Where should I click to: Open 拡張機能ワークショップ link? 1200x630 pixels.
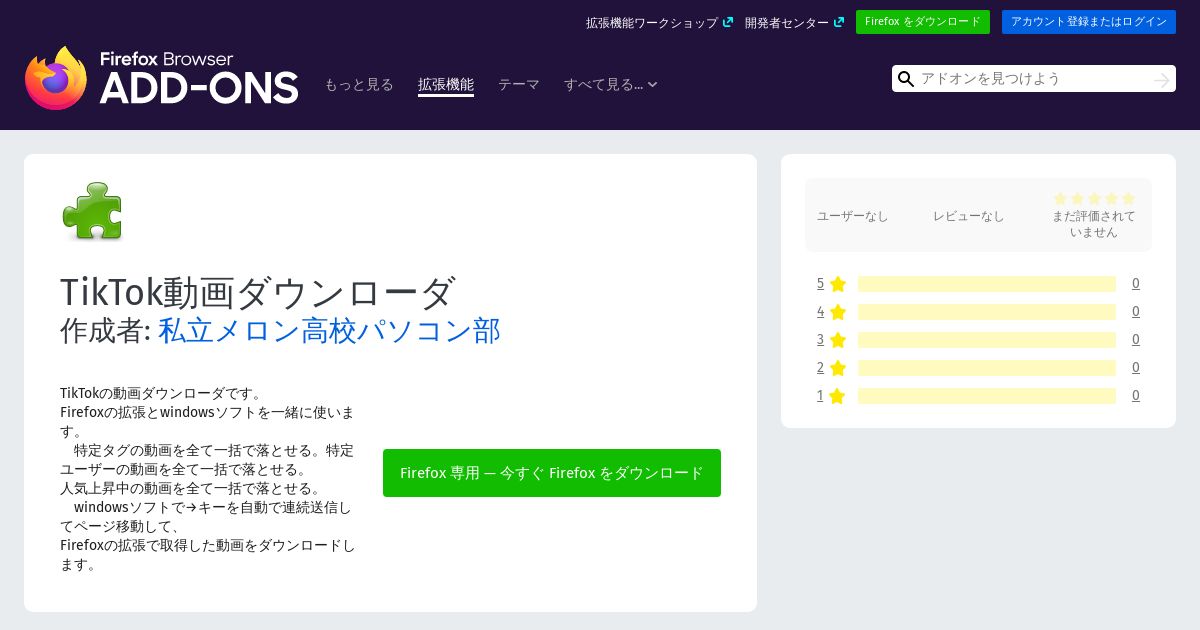point(652,22)
